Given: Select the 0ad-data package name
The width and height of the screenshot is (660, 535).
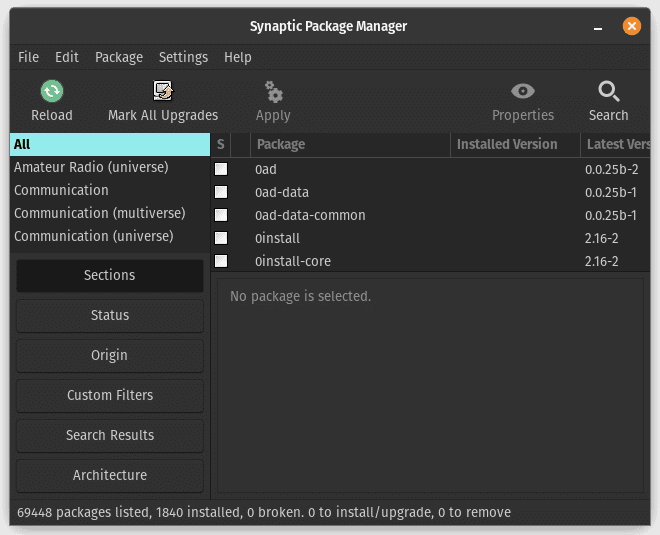Looking at the screenshot, I should pos(282,192).
